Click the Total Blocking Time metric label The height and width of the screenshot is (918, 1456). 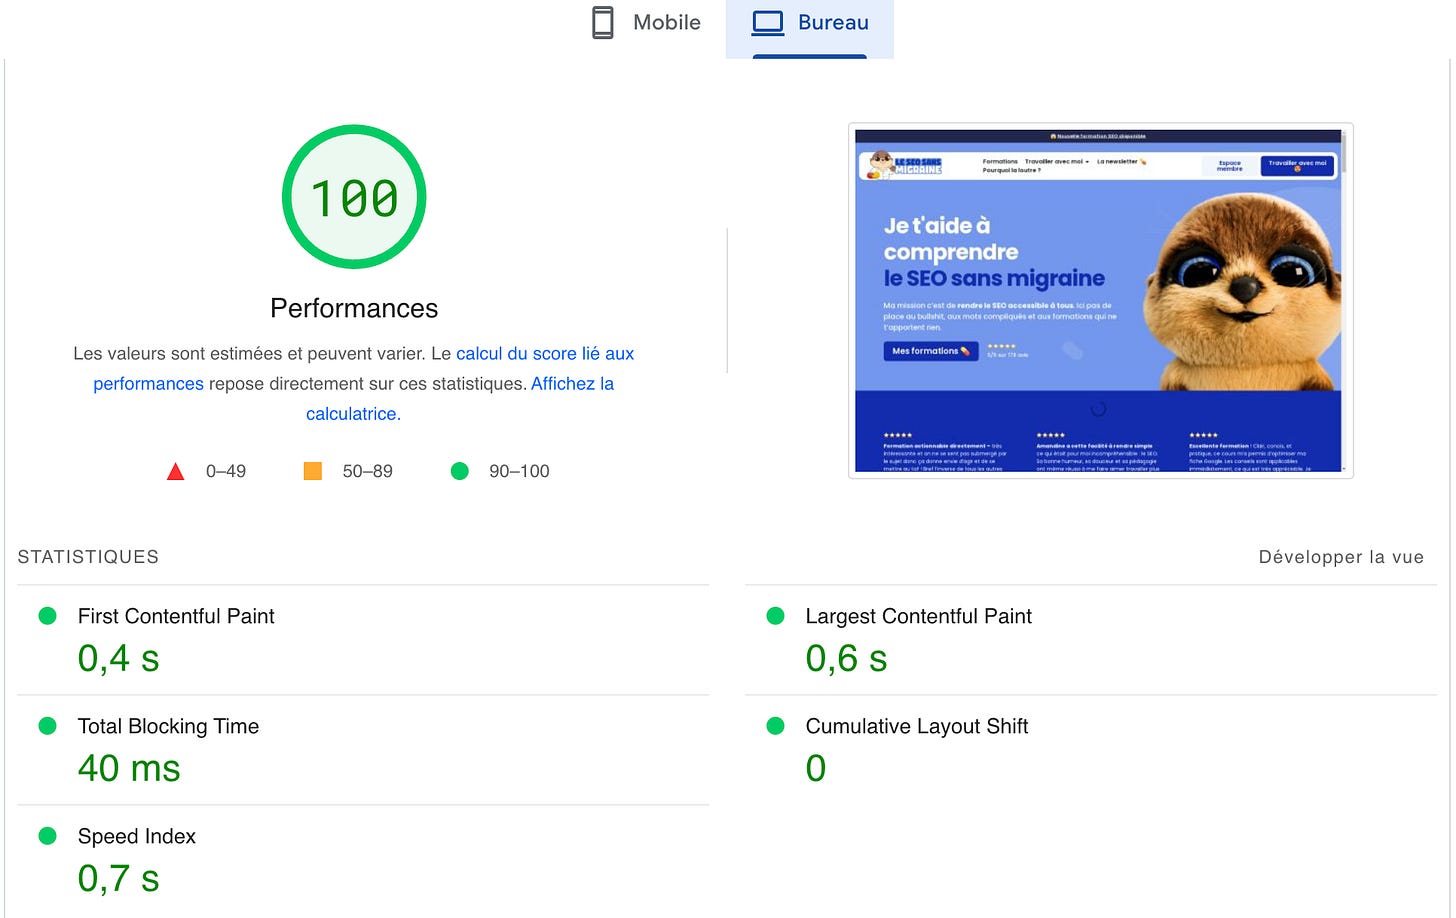pyautogui.click(x=168, y=726)
